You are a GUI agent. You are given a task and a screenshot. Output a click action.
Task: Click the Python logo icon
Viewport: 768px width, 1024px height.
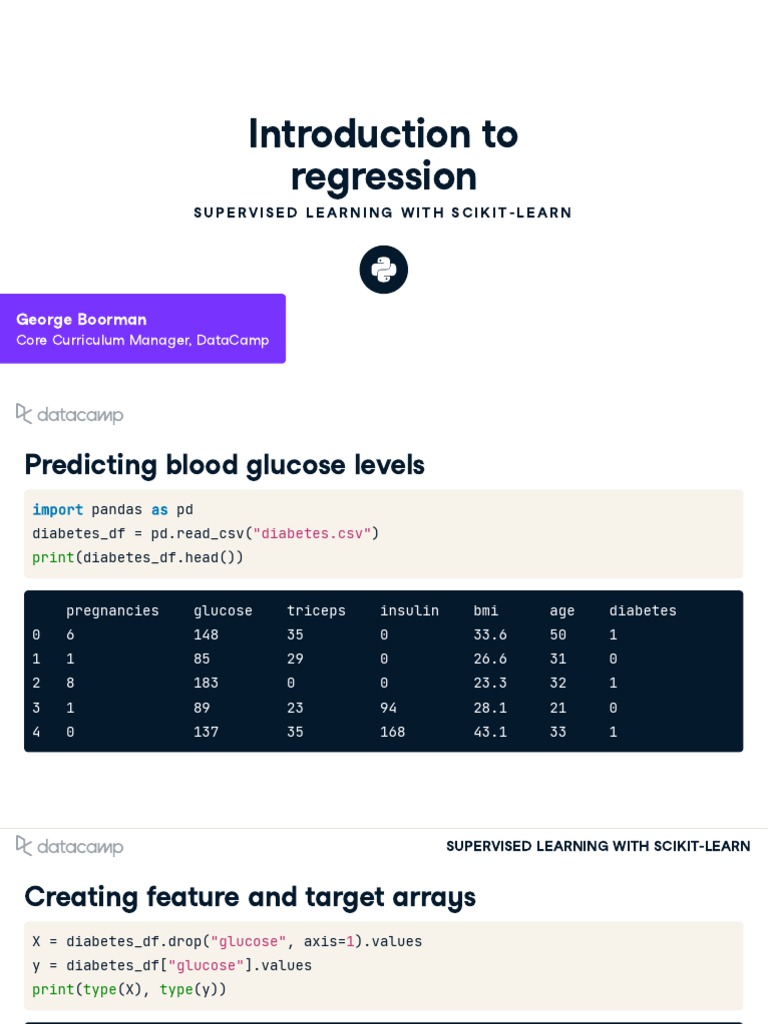(x=384, y=270)
